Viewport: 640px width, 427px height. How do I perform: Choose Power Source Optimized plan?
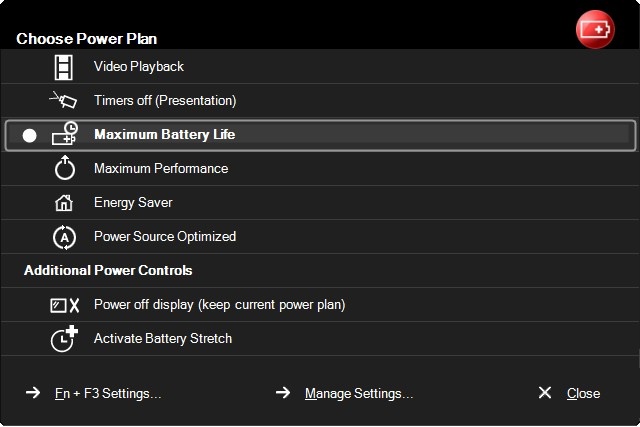pyautogui.click(x=165, y=236)
